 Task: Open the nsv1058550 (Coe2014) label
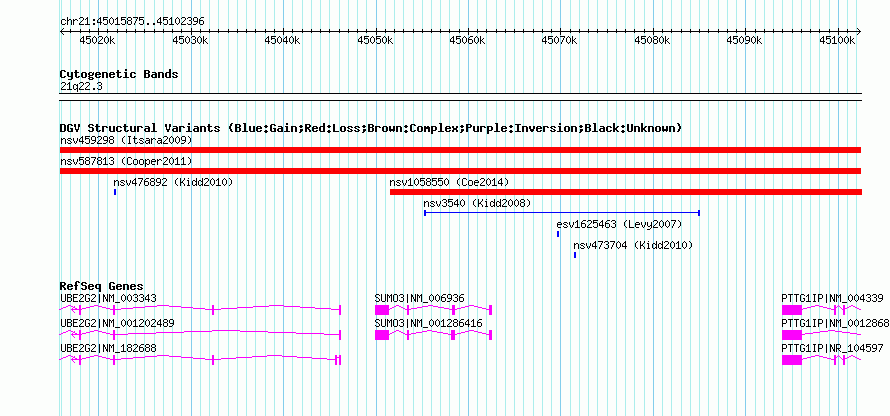click(449, 182)
